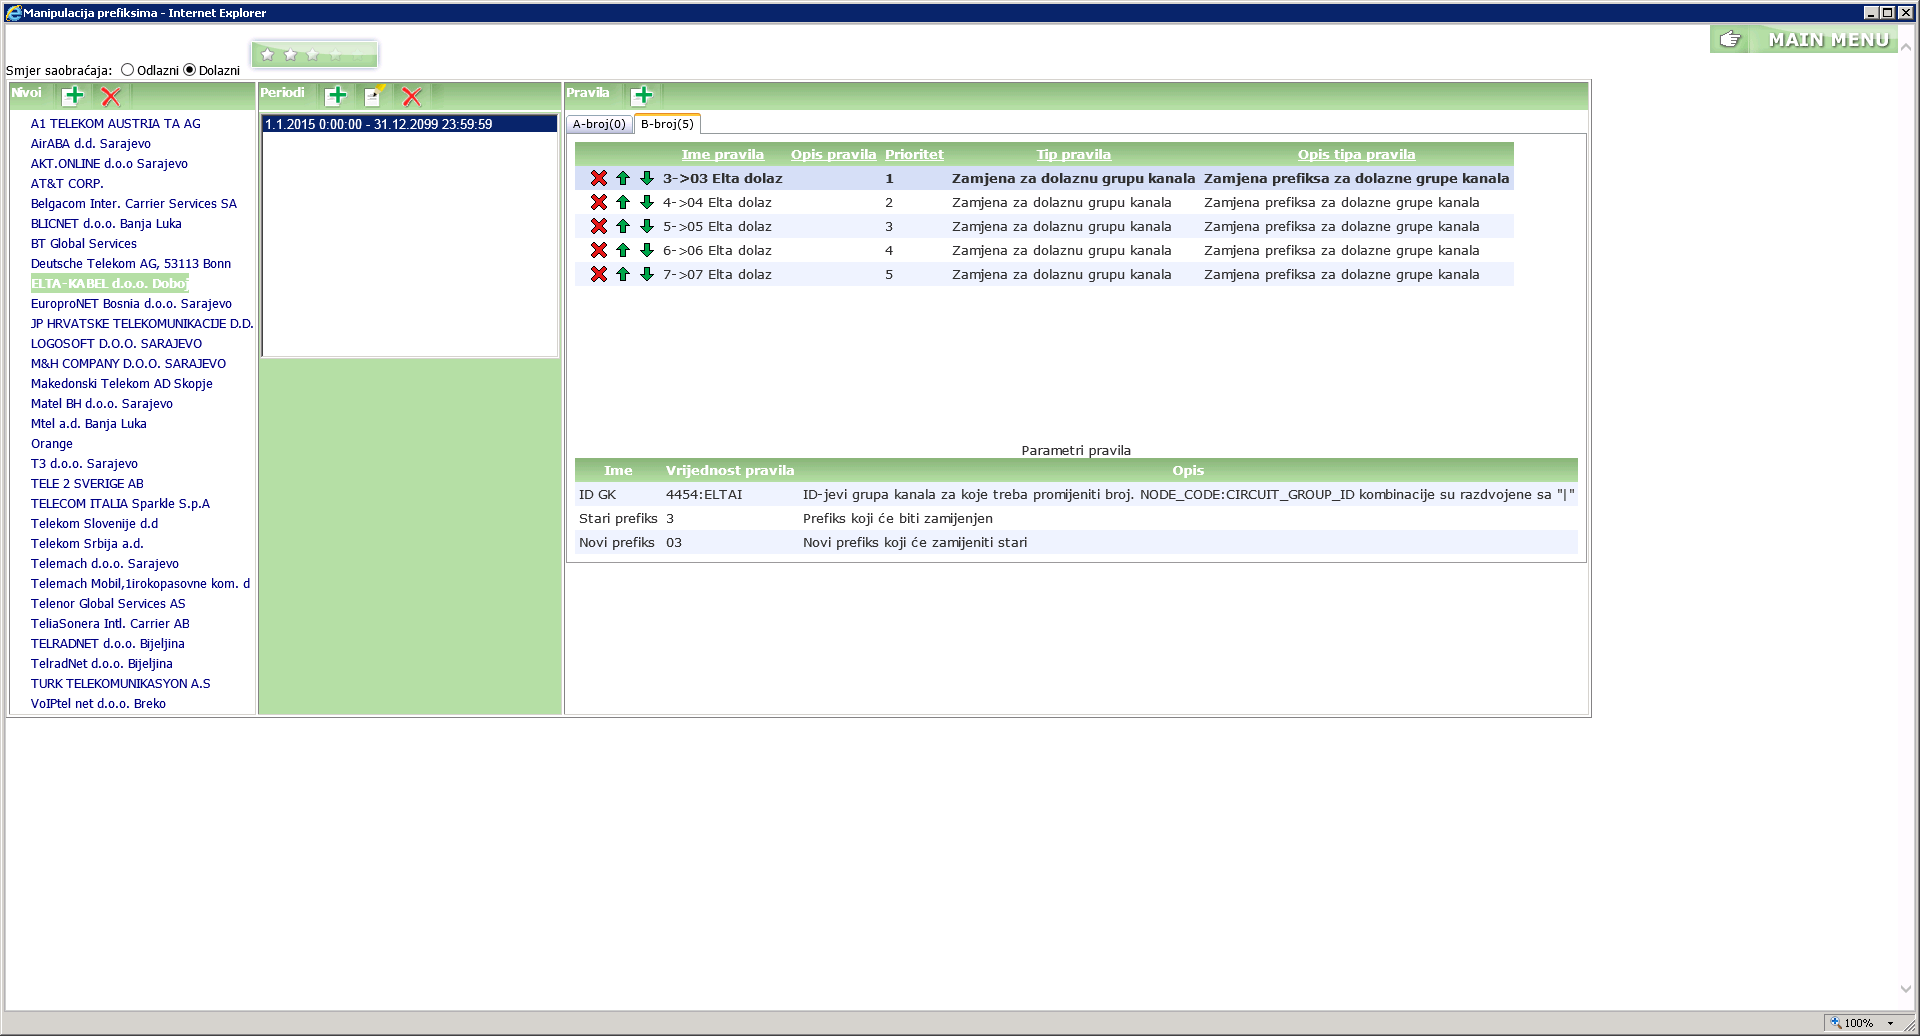This screenshot has width=1920, height=1036.
Task: Move rule 7->07 Elta dolaz up
Action: (x=623, y=274)
